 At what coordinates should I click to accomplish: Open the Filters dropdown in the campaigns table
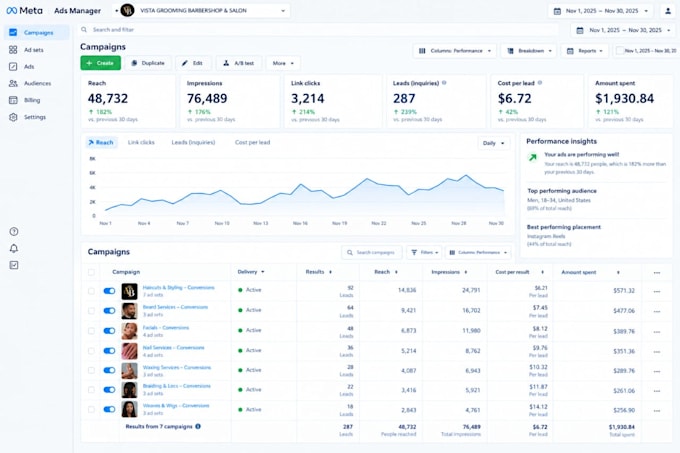pyautogui.click(x=424, y=252)
